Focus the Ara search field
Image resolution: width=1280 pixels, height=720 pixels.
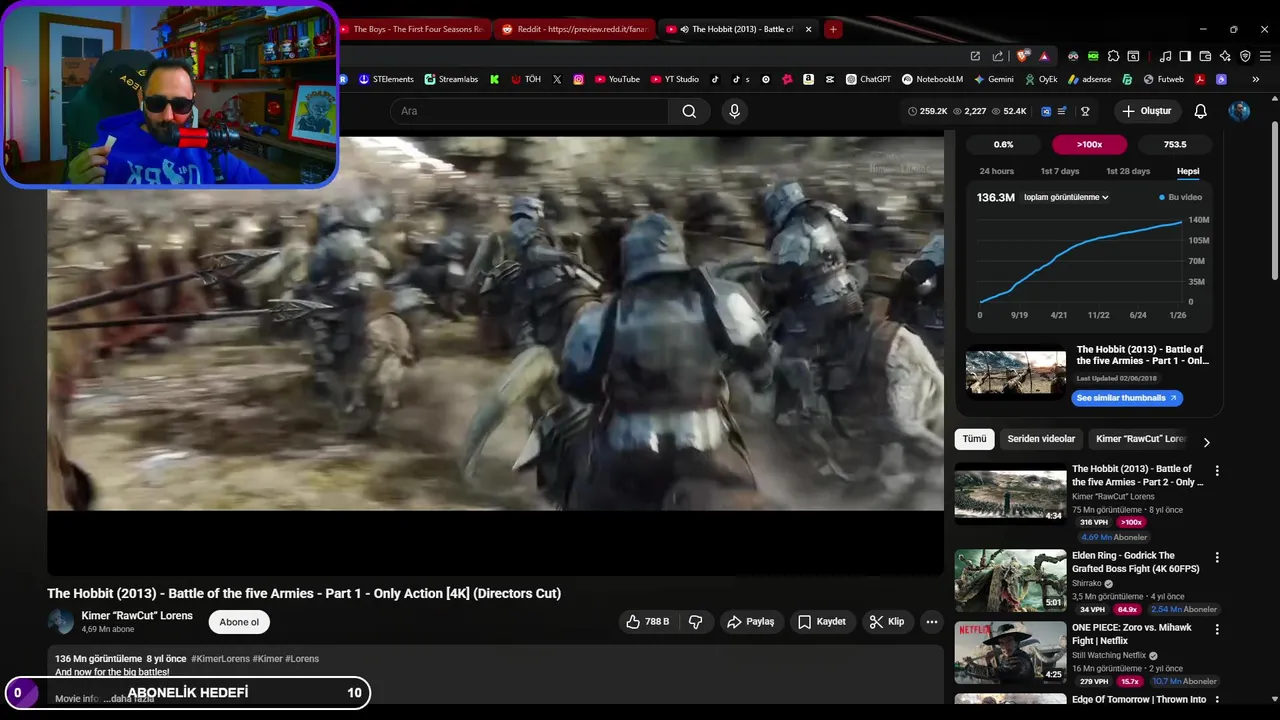tap(529, 111)
